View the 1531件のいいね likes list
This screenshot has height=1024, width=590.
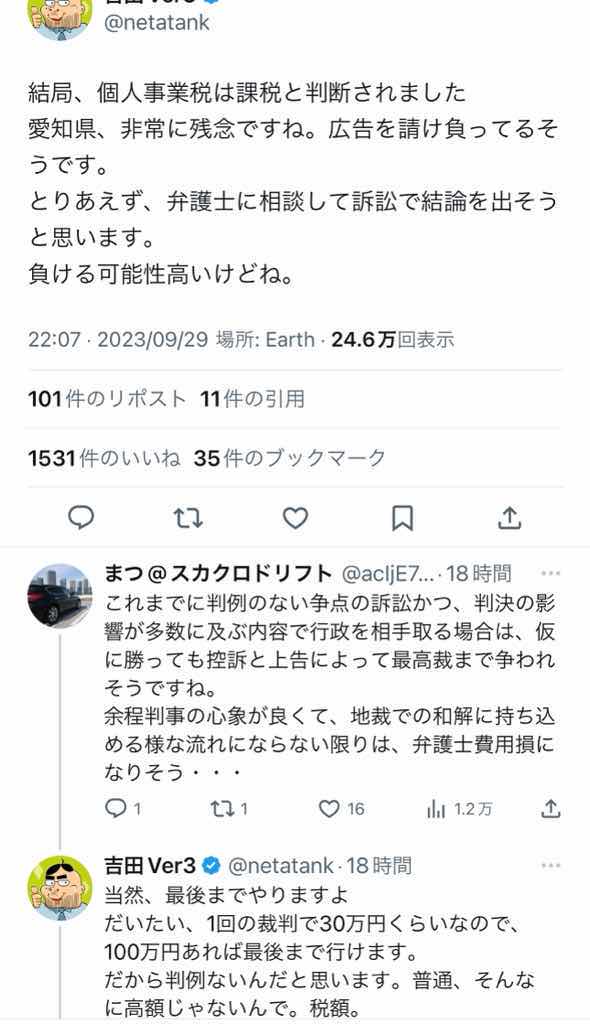click(105, 458)
